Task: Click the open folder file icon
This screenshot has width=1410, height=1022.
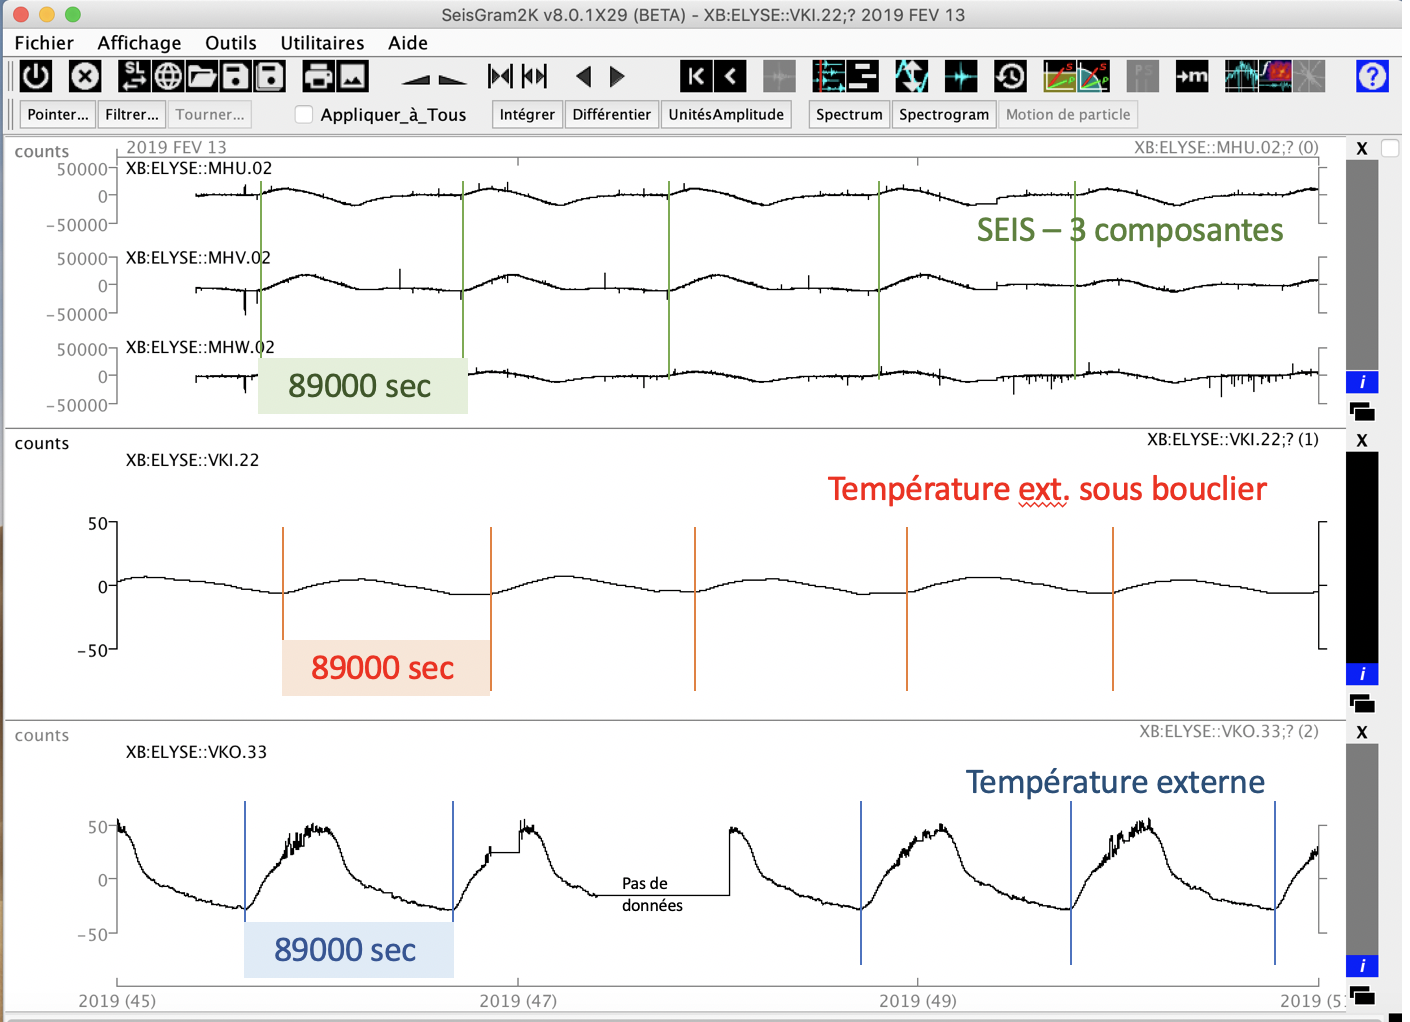Action: 202,76
